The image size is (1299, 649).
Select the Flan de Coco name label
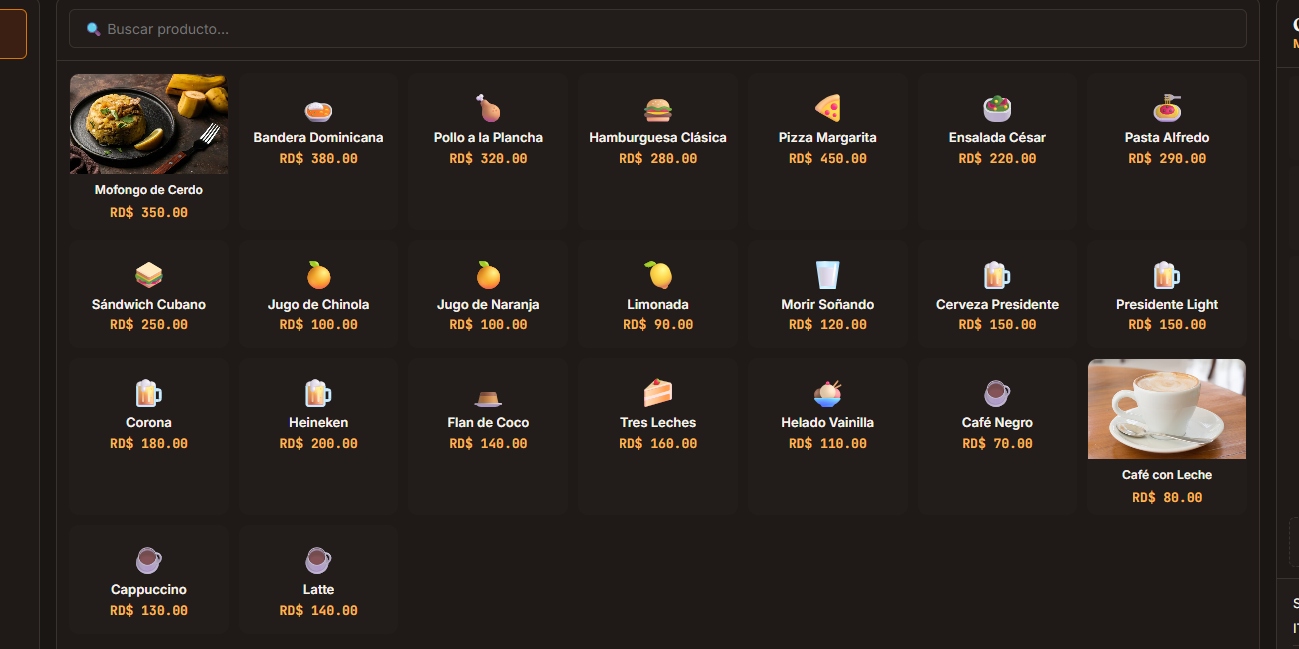(x=488, y=422)
